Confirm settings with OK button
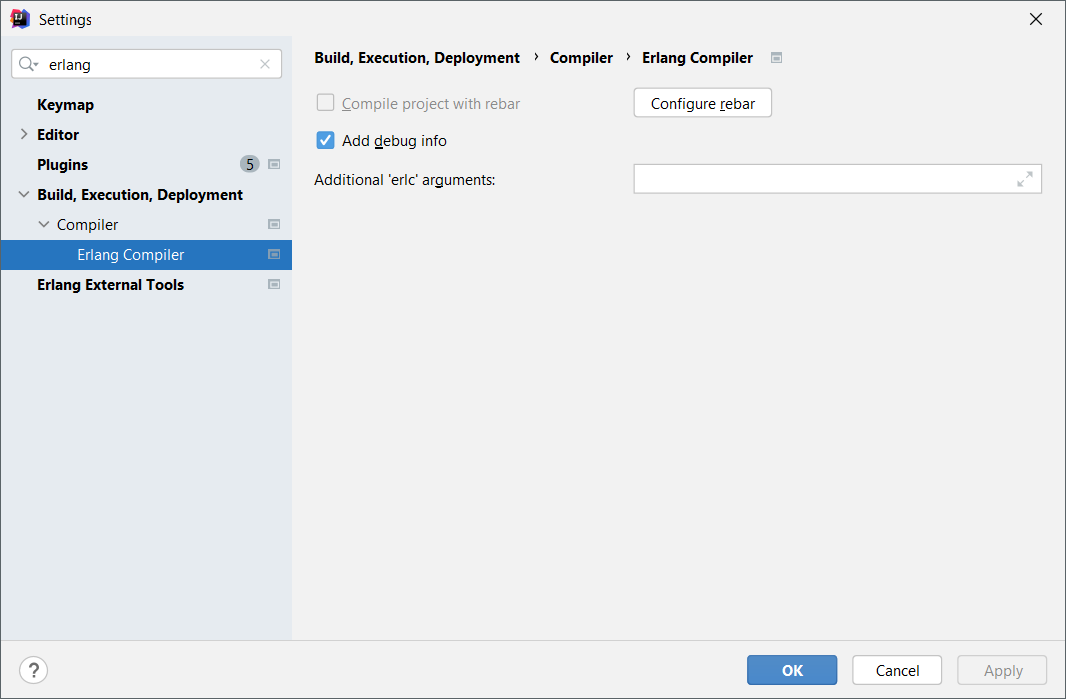Screen dimensions: 1066x699 point(792,670)
